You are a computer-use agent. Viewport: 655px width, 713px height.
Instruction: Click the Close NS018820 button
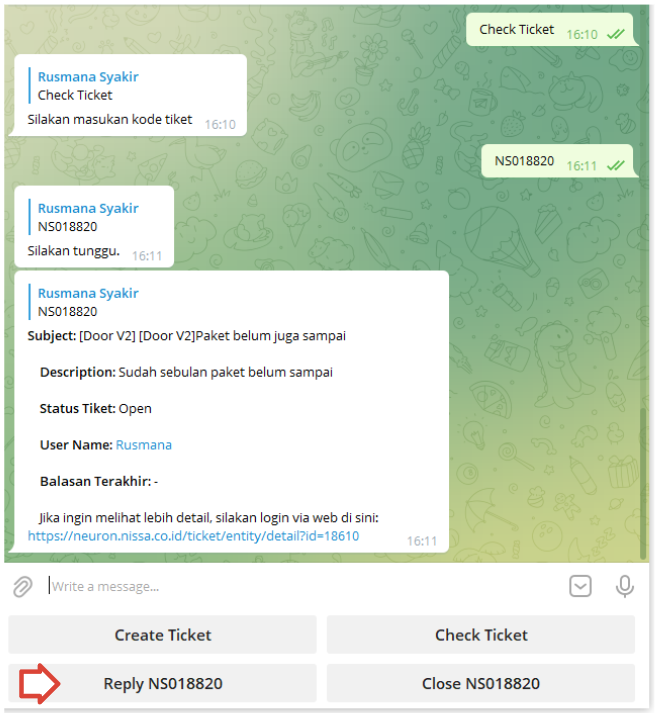(x=481, y=683)
